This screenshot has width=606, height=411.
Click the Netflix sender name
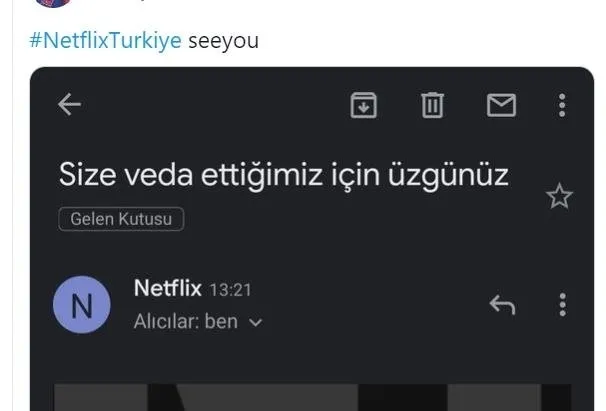pyautogui.click(x=167, y=289)
